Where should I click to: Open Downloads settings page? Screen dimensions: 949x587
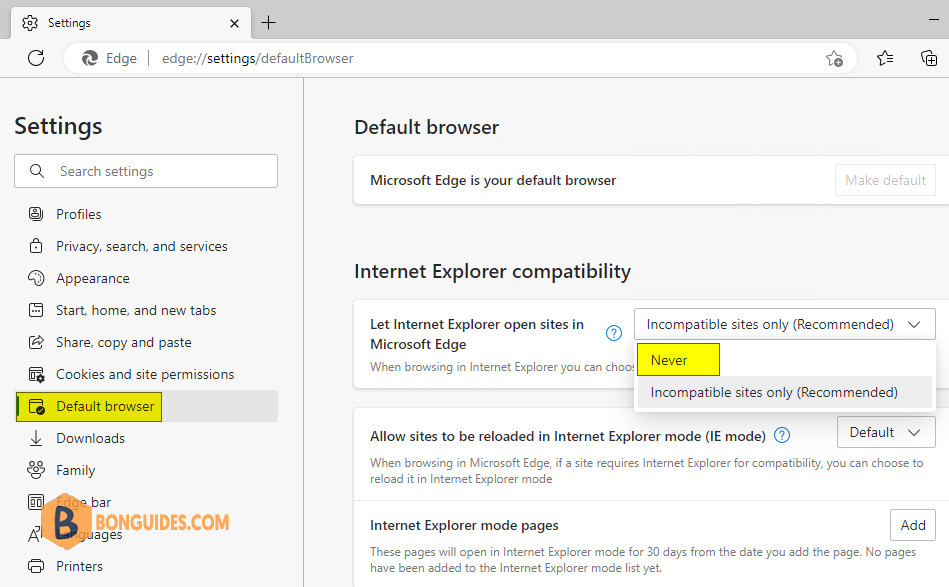tap(90, 438)
